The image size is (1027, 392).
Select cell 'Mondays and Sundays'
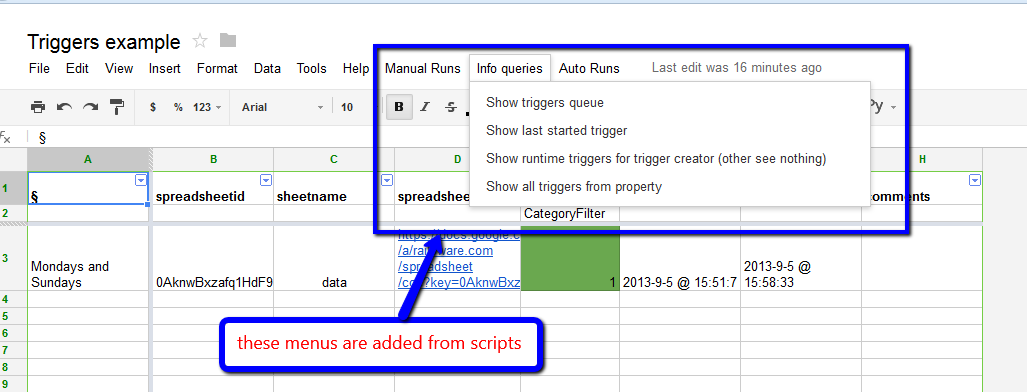88,259
